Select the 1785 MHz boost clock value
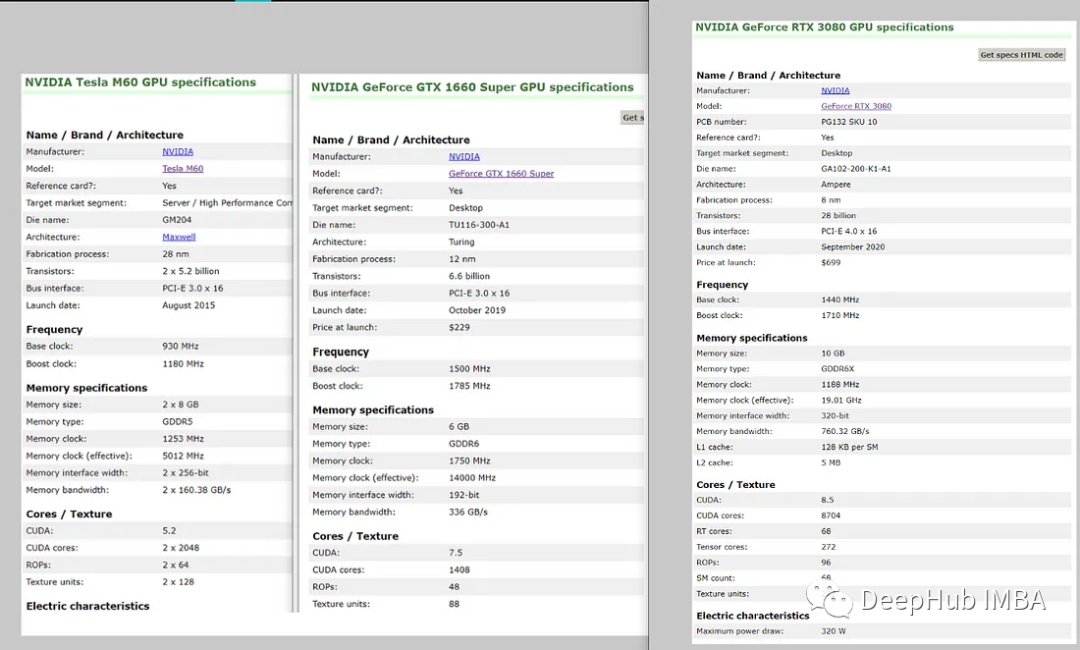The width and height of the screenshot is (1080, 650). [x=470, y=386]
